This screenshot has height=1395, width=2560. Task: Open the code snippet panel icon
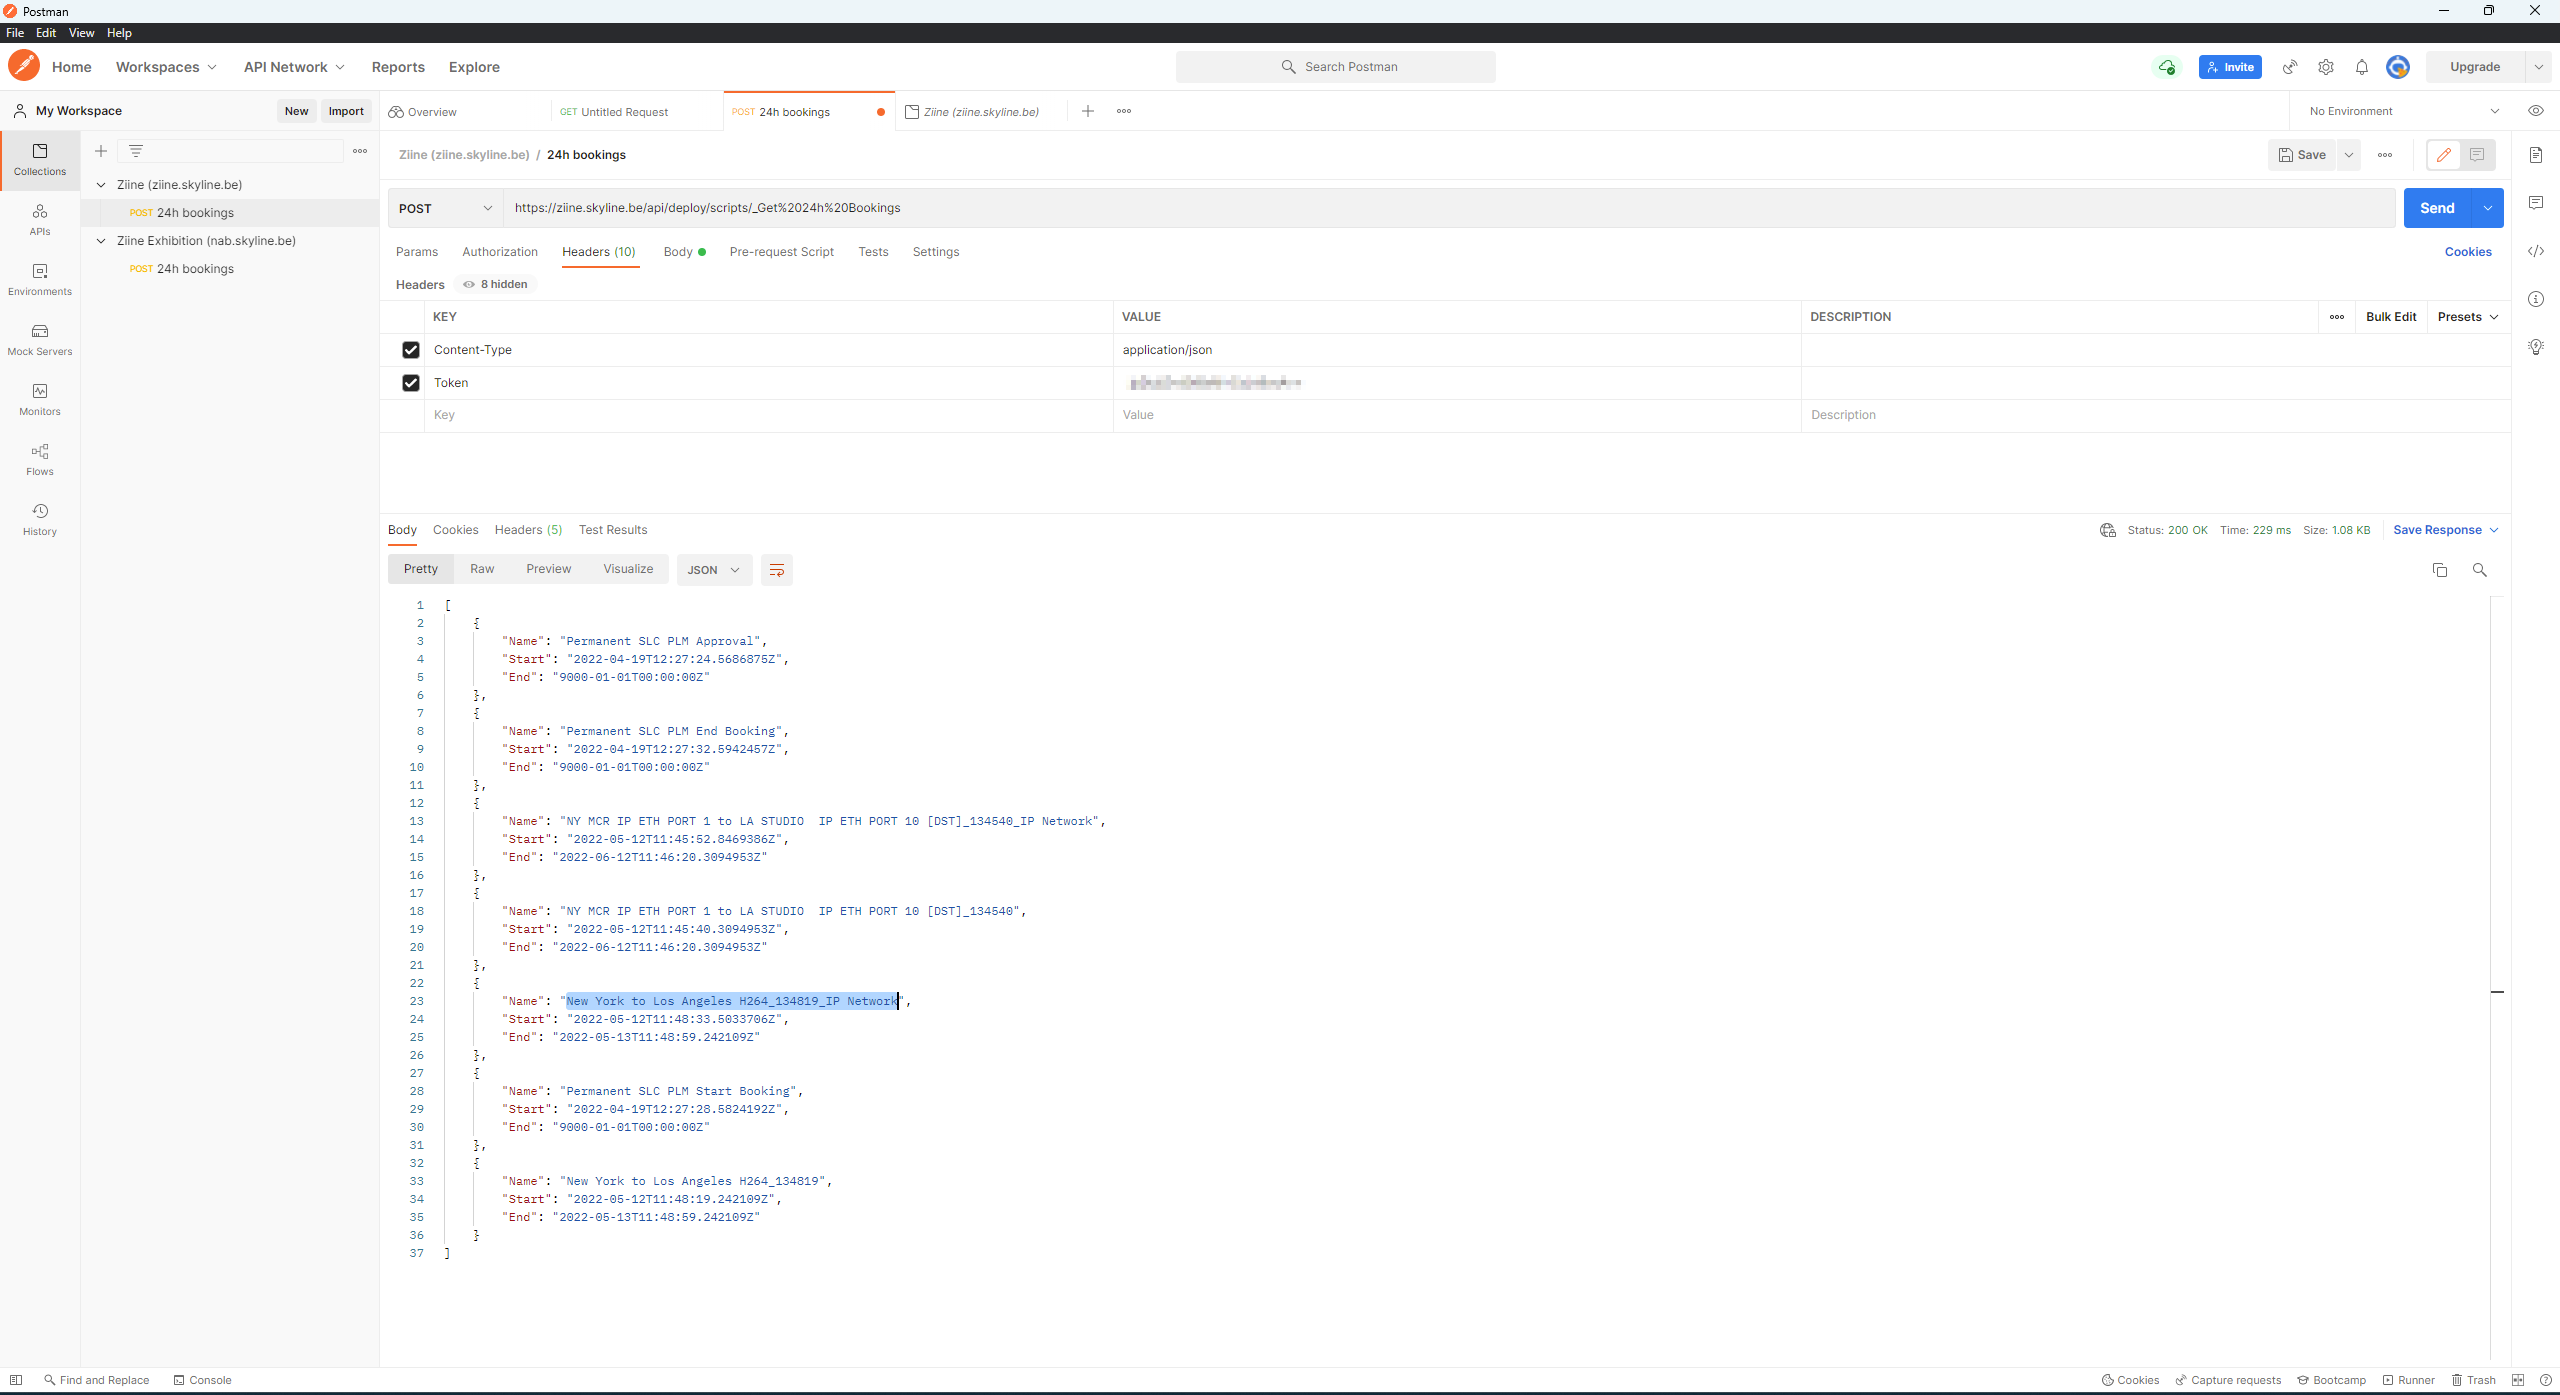coord(2536,251)
